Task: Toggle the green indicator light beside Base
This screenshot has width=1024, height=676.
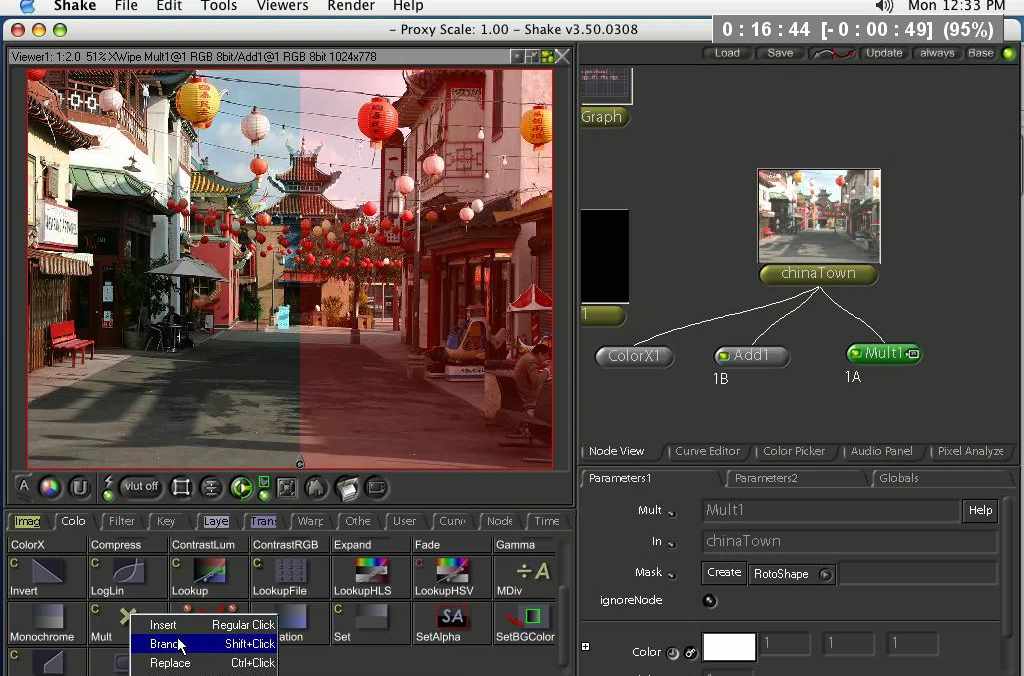Action: click(x=1008, y=54)
